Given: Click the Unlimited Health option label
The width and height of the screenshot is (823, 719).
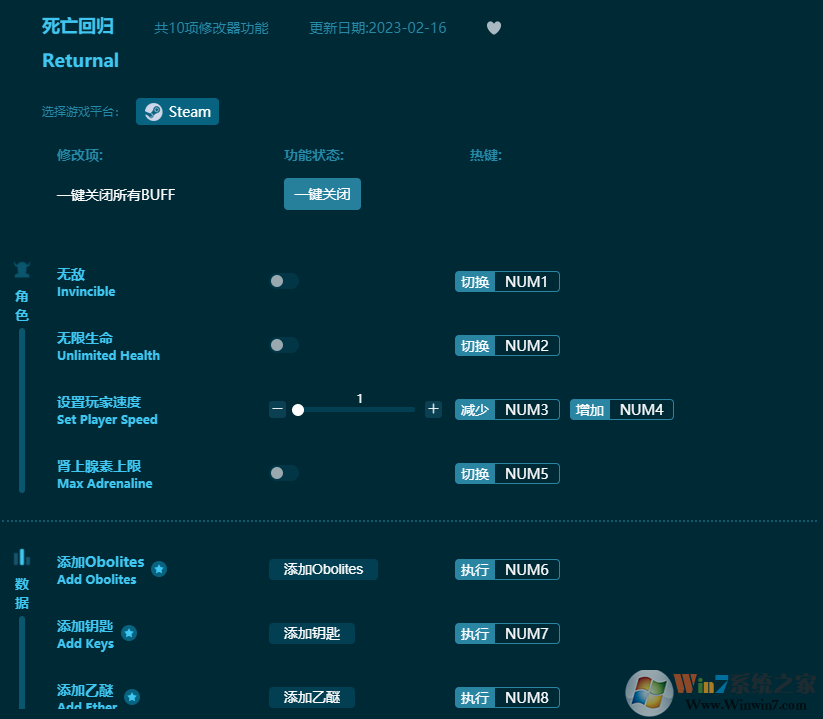Looking at the screenshot, I should [108, 346].
